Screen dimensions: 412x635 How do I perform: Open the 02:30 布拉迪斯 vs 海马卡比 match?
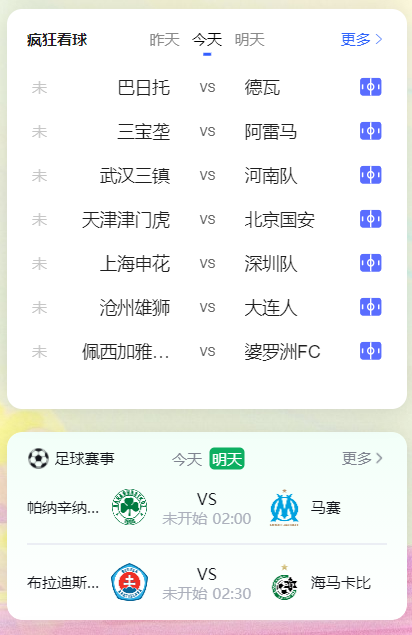(207, 583)
